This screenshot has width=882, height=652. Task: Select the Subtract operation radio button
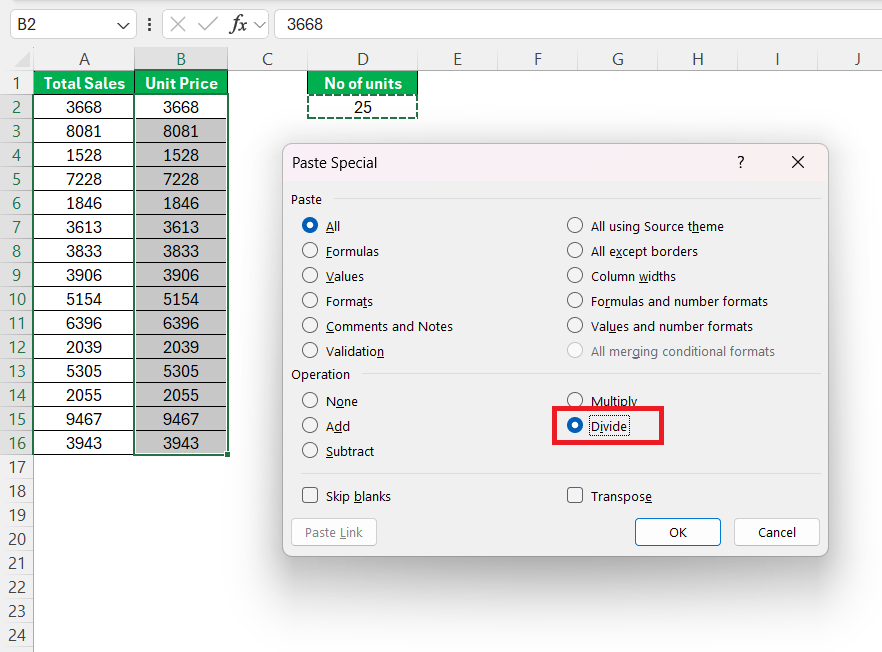click(x=310, y=451)
